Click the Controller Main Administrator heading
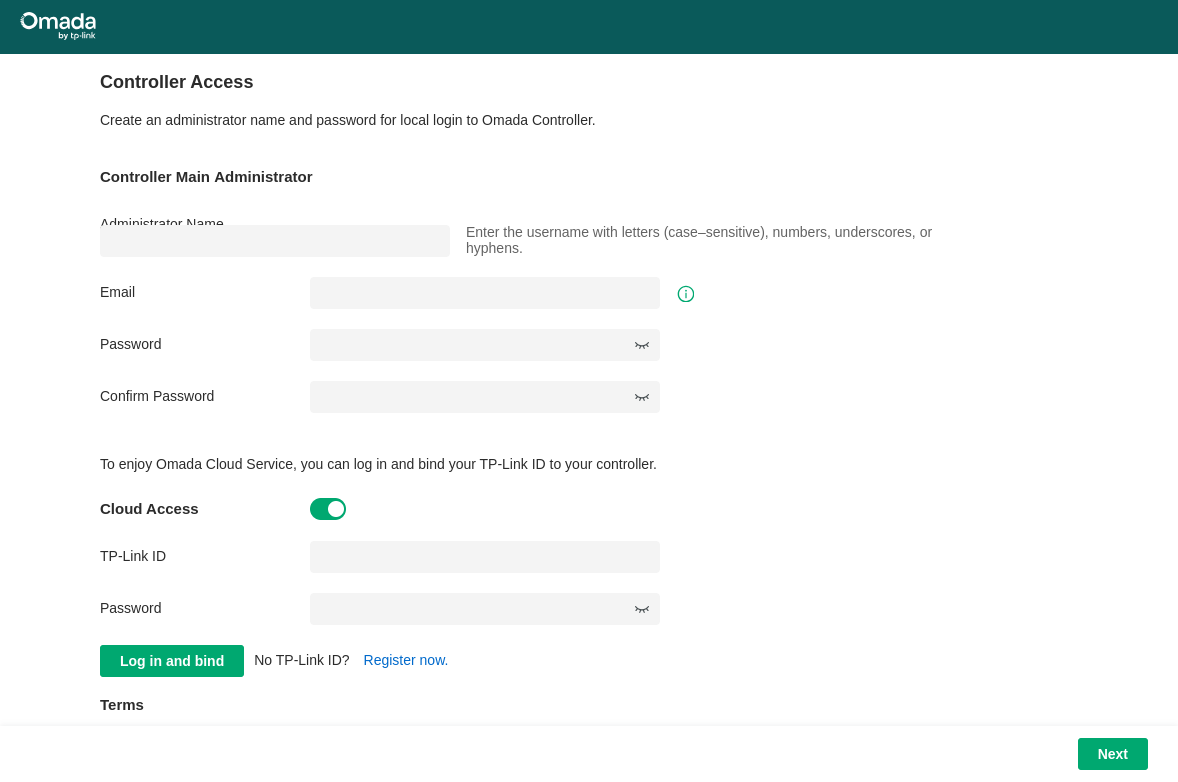 (206, 177)
